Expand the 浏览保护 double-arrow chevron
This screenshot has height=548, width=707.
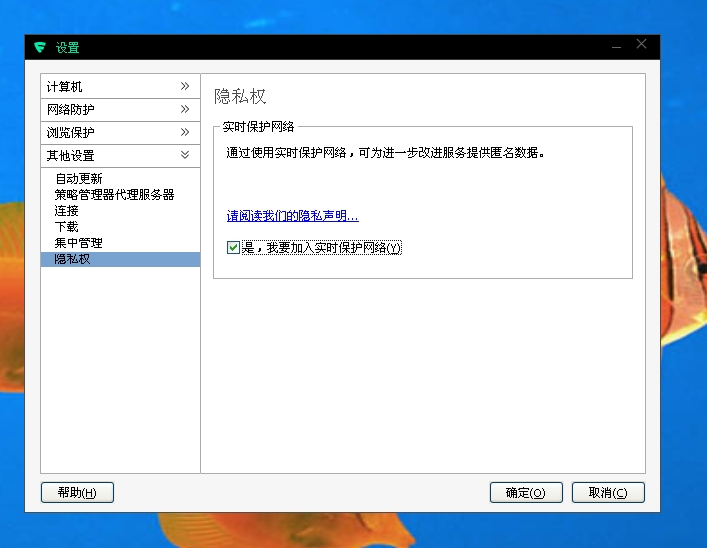tap(185, 133)
